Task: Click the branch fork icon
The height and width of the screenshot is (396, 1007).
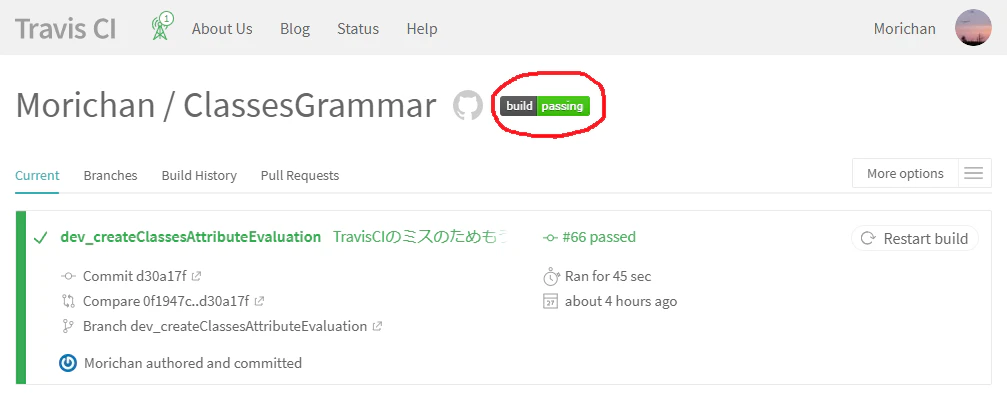Action: (x=68, y=326)
